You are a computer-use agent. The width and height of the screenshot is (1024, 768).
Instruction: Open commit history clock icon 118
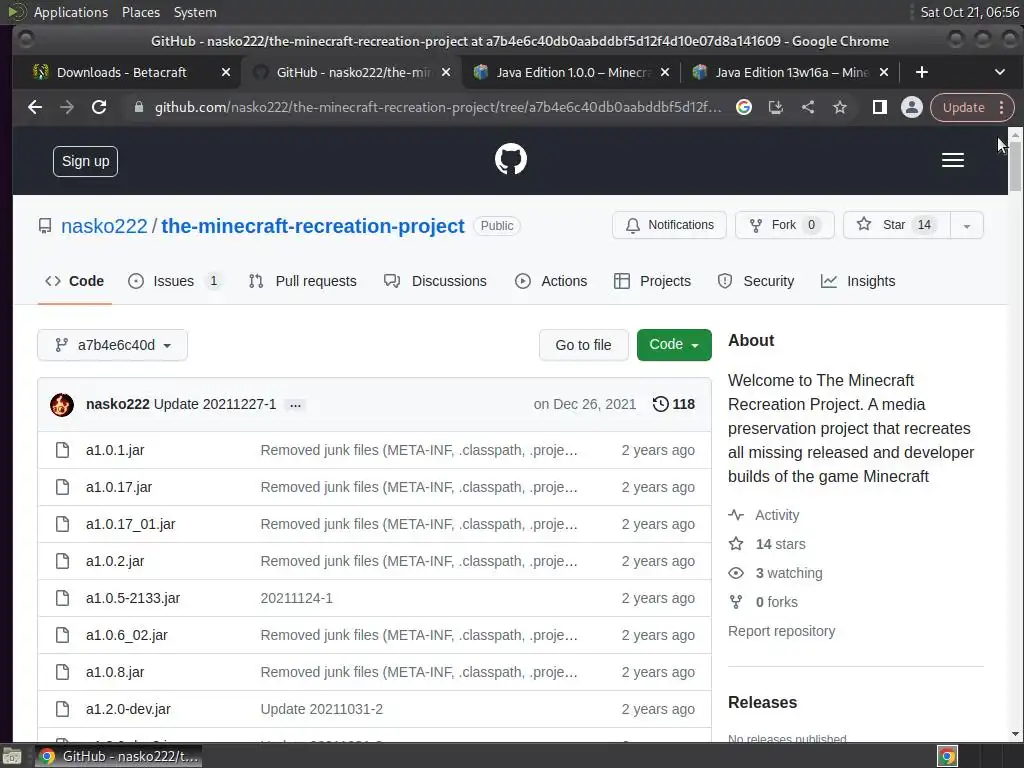click(674, 404)
